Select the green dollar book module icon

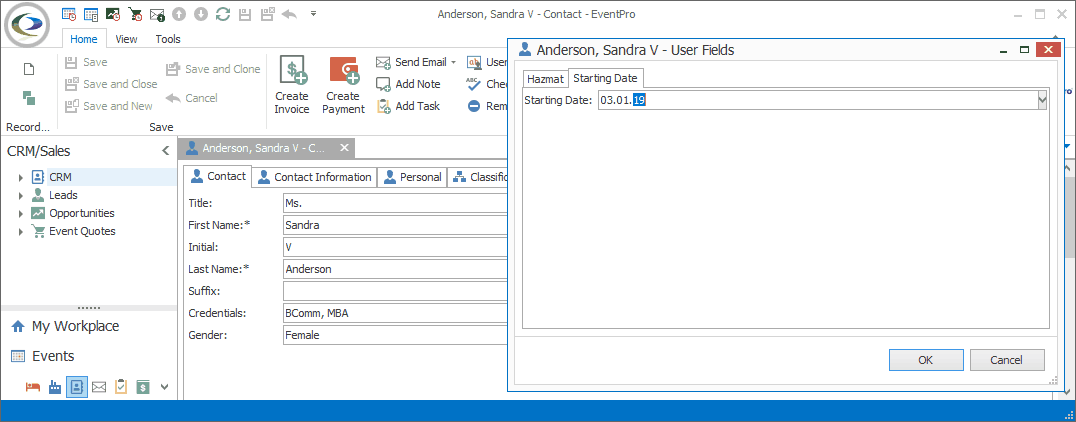143,387
